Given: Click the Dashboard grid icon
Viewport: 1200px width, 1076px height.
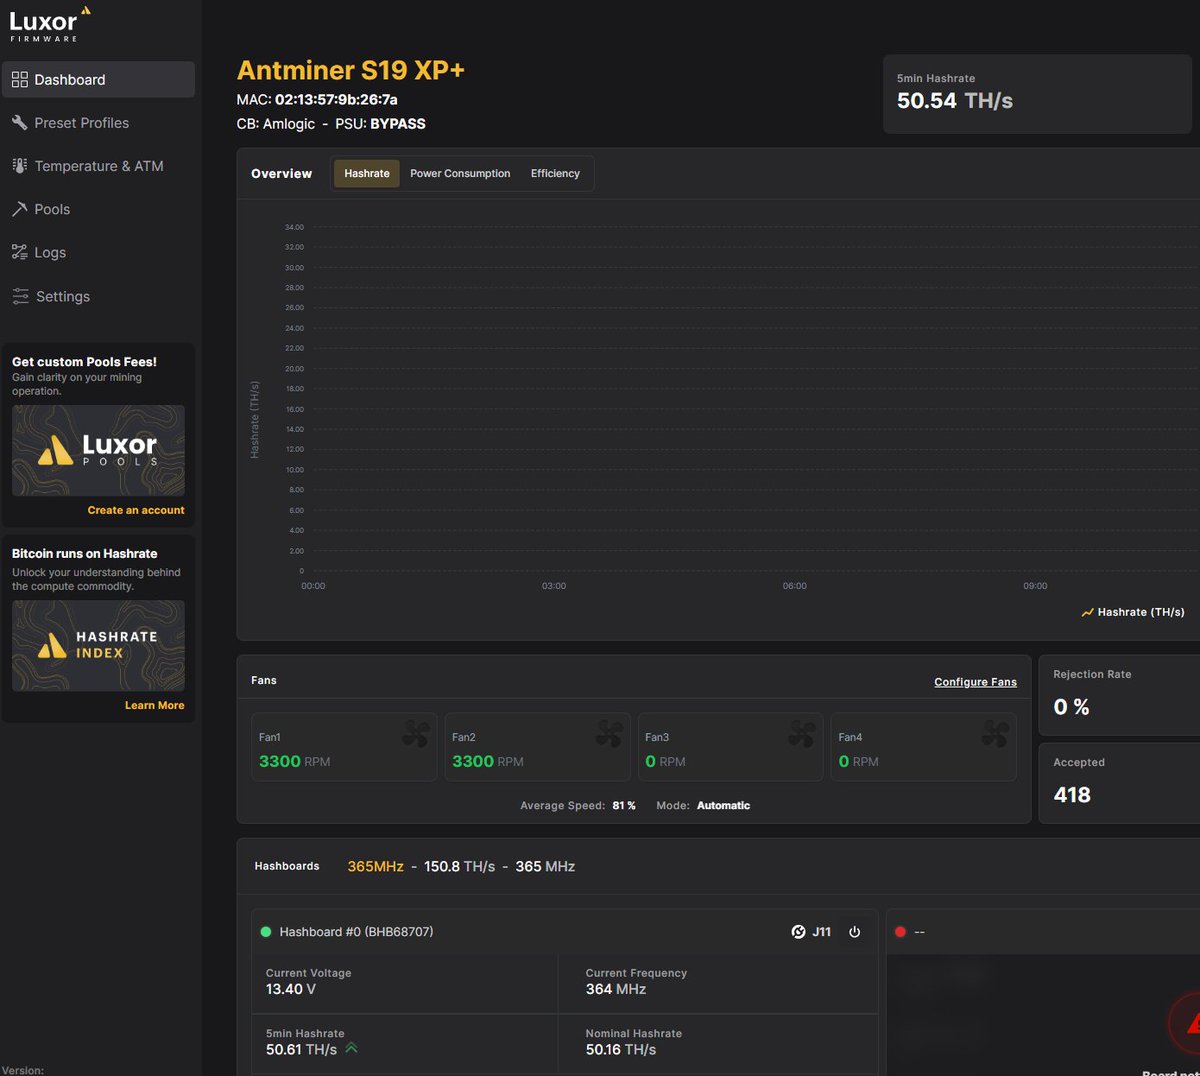Looking at the screenshot, I should pyautogui.click(x=20, y=80).
